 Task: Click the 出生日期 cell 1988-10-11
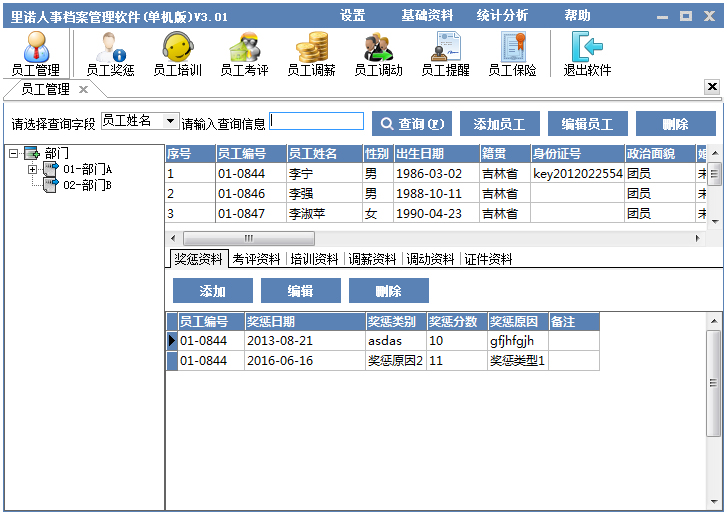[x=436, y=193]
